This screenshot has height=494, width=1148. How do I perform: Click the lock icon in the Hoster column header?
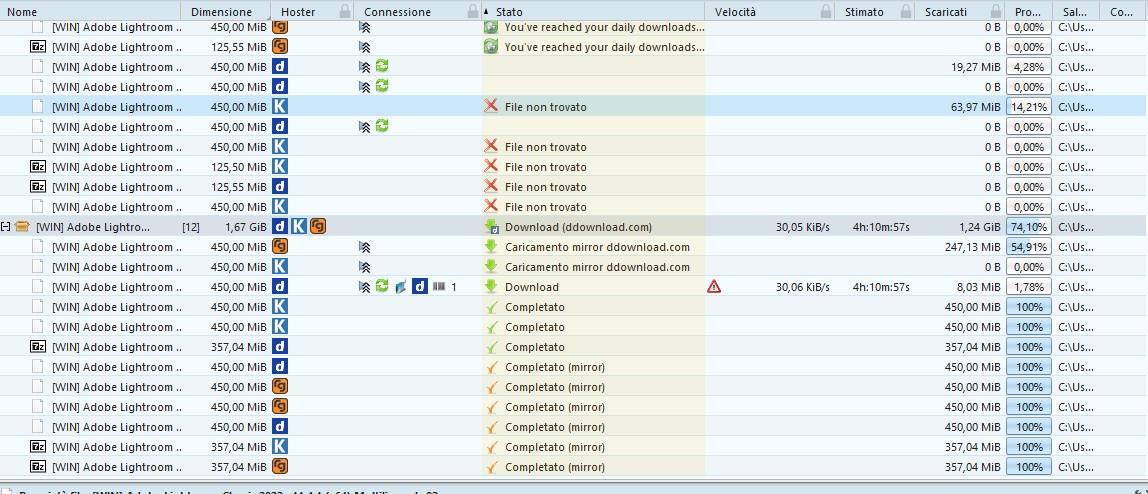point(344,11)
